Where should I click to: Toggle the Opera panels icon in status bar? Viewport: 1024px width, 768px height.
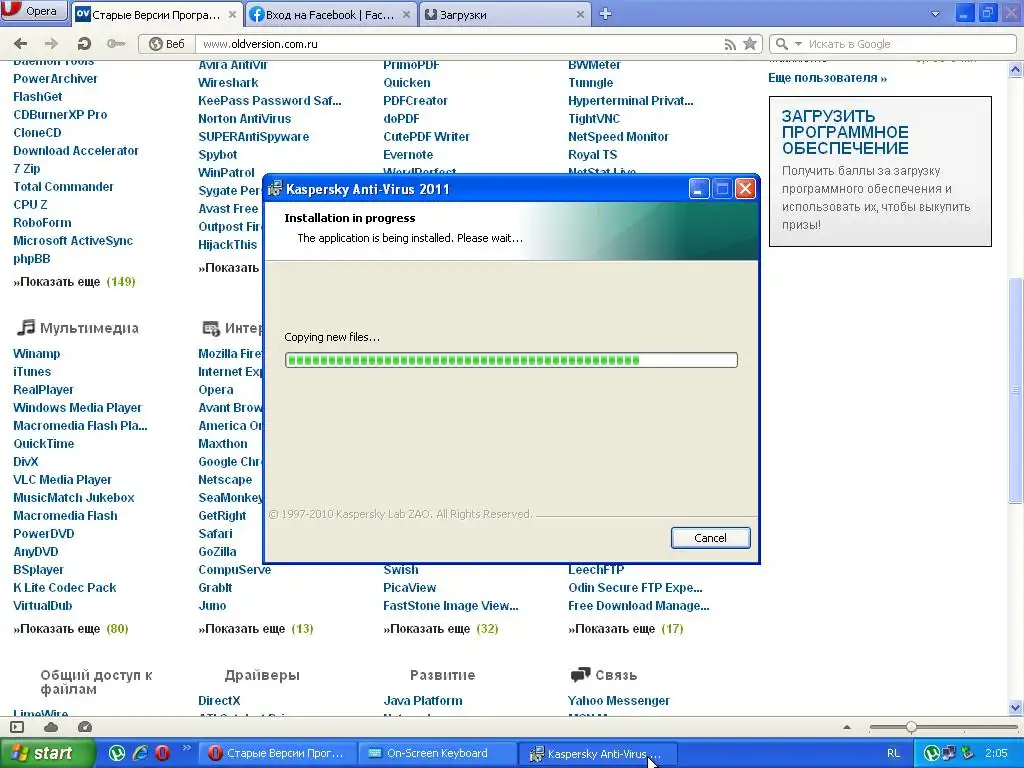(17, 727)
